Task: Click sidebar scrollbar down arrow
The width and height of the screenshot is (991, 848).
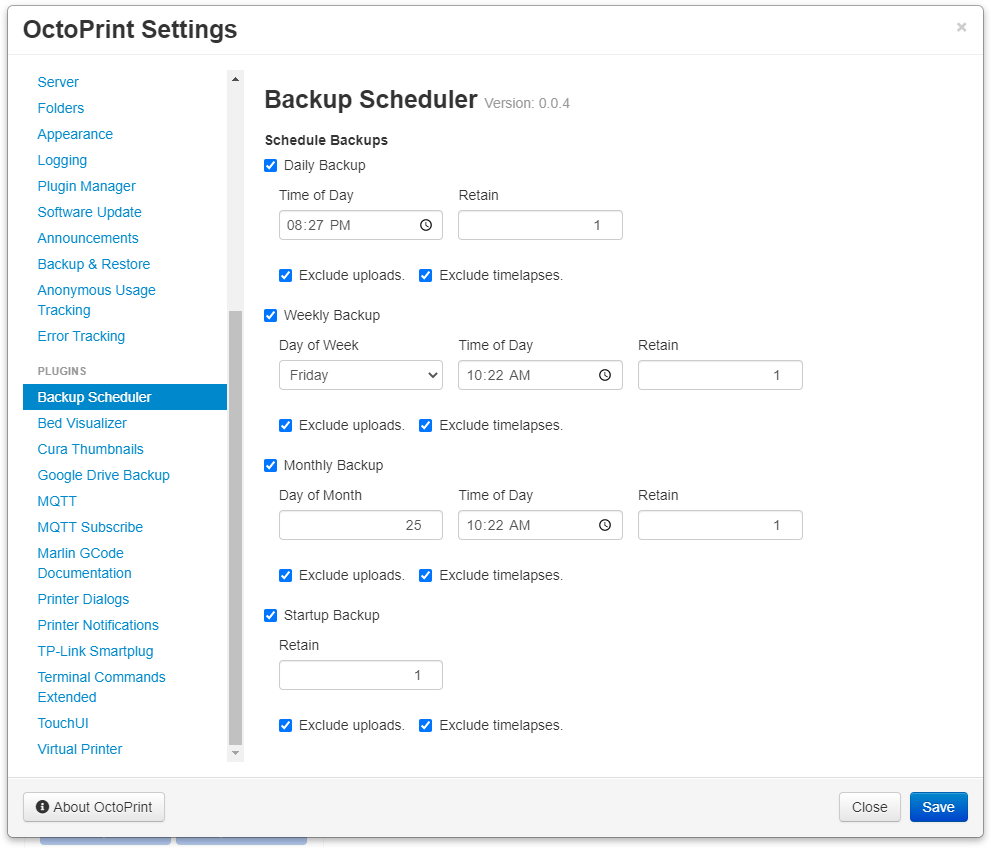Action: tap(236, 753)
